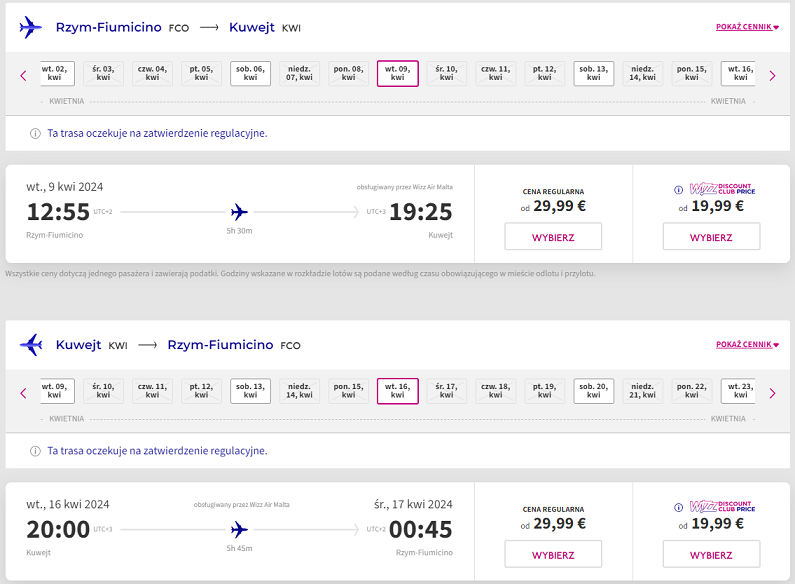Select outbound date niedz. 07, kwi
This screenshot has width=795, height=584.
pyautogui.click(x=300, y=74)
